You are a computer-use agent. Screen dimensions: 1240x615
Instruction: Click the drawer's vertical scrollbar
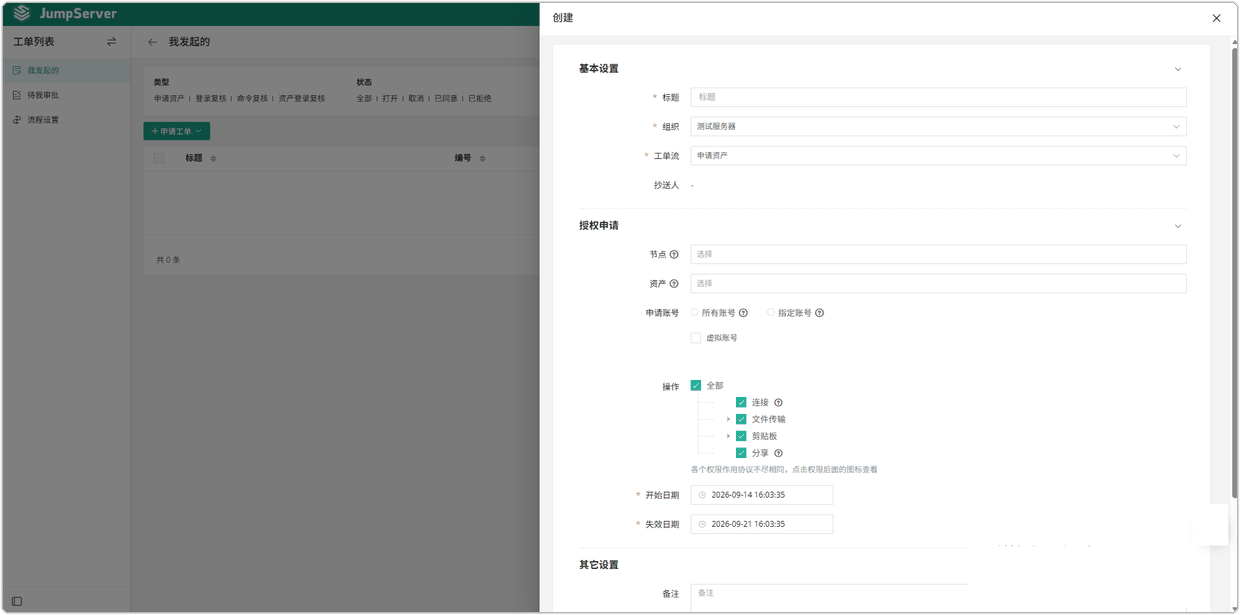pyautogui.click(x=1234, y=270)
